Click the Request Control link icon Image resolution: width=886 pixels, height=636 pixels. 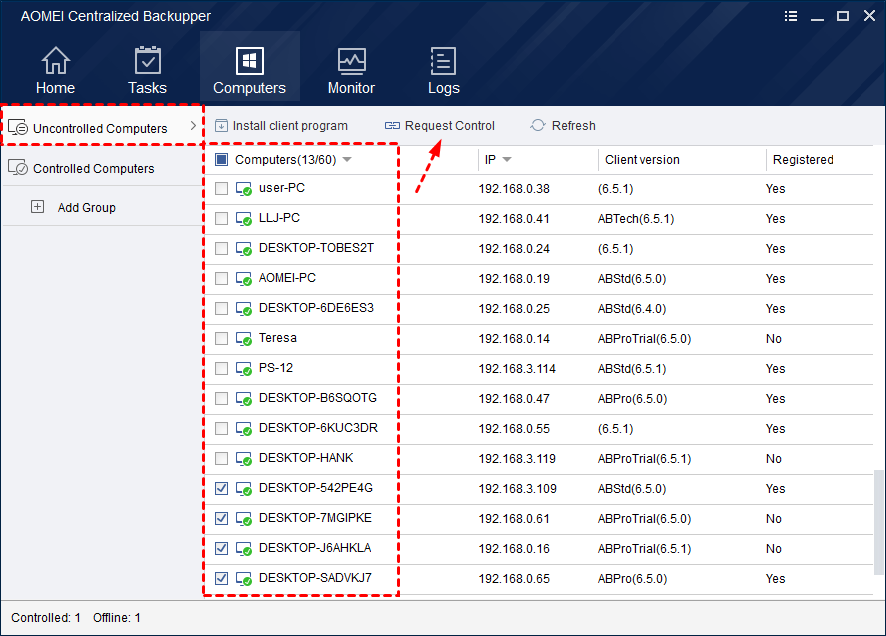pyautogui.click(x=392, y=125)
